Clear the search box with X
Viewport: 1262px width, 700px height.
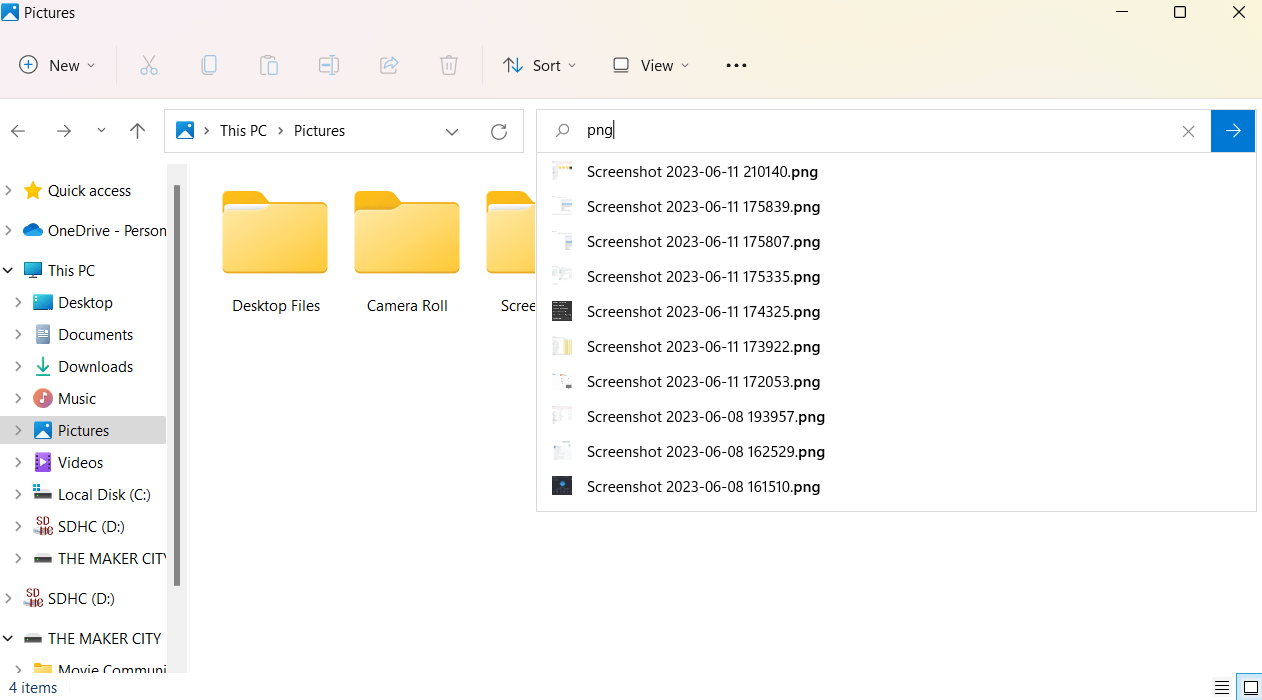pyautogui.click(x=1188, y=131)
